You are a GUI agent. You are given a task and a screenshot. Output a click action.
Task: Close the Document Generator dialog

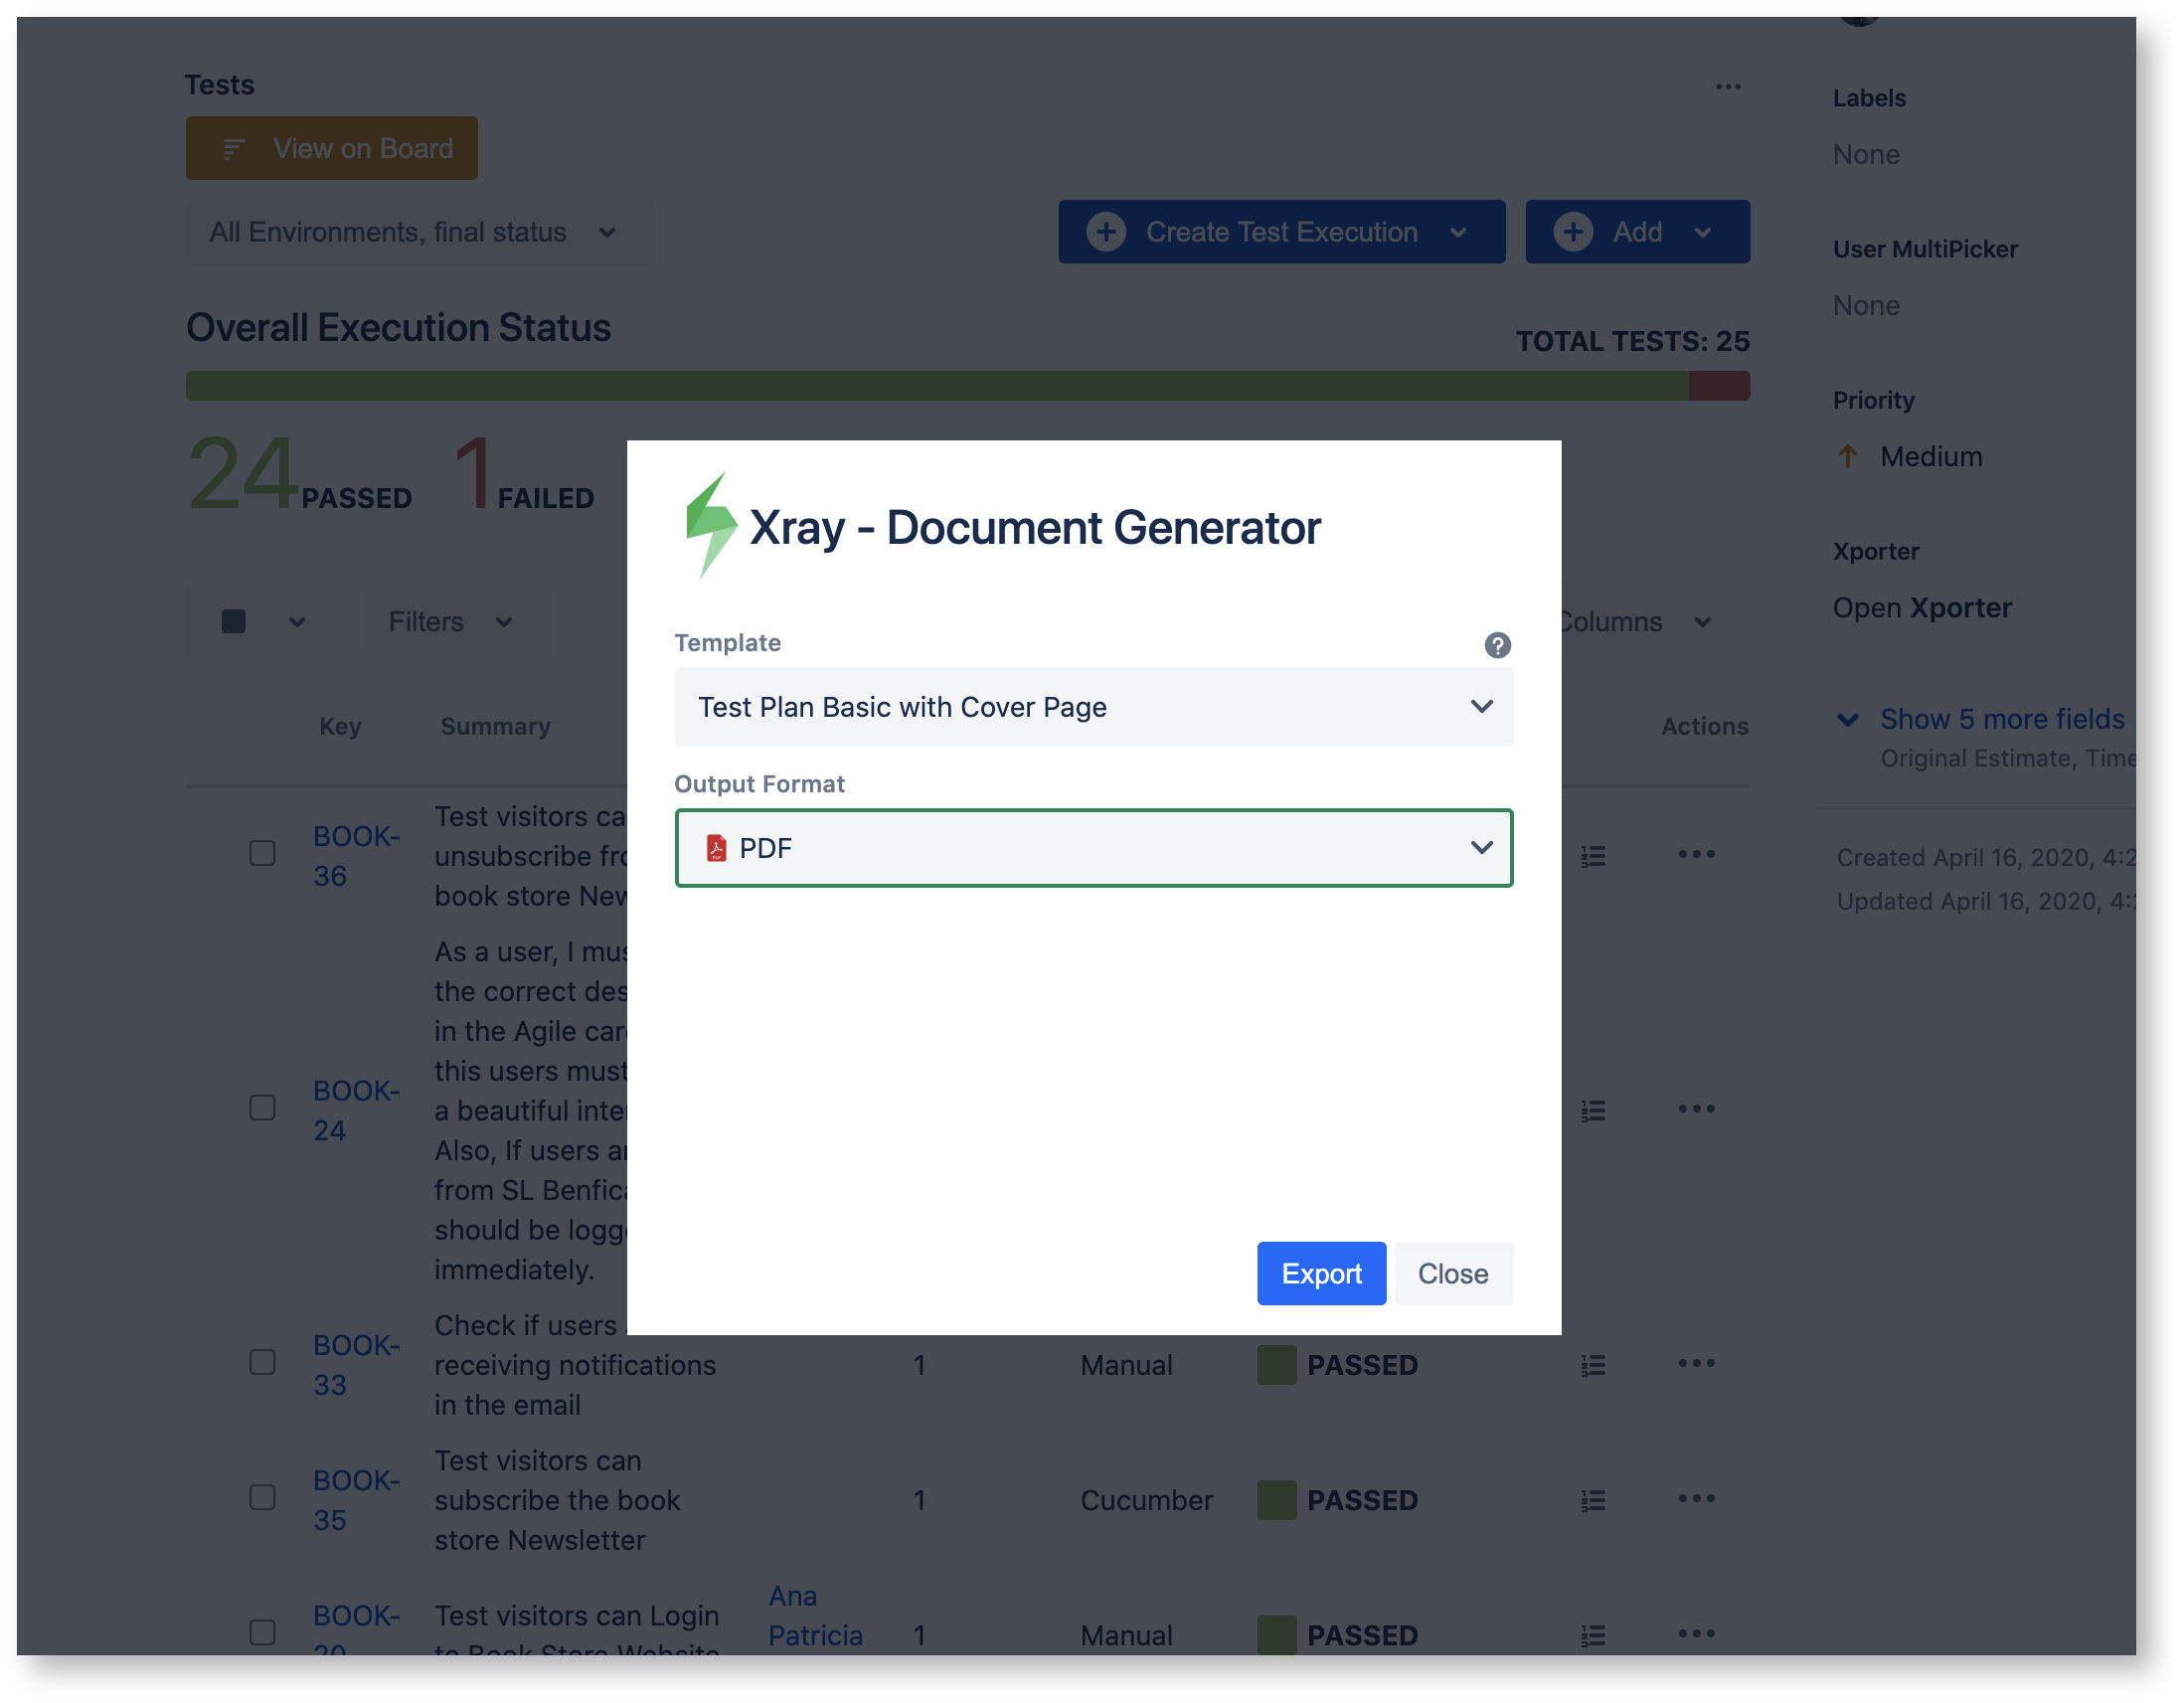point(1453,1273)
